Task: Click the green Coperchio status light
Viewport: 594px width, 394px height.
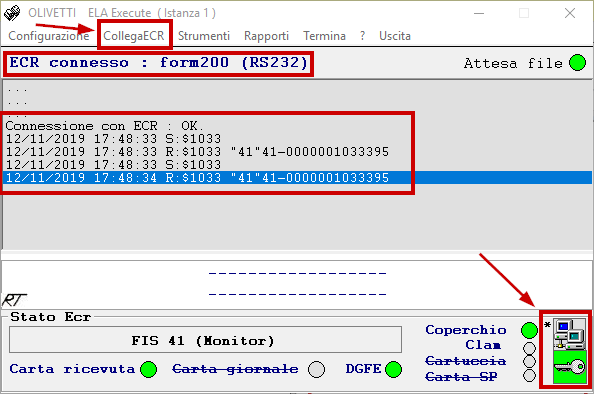Action: point(529,330)
